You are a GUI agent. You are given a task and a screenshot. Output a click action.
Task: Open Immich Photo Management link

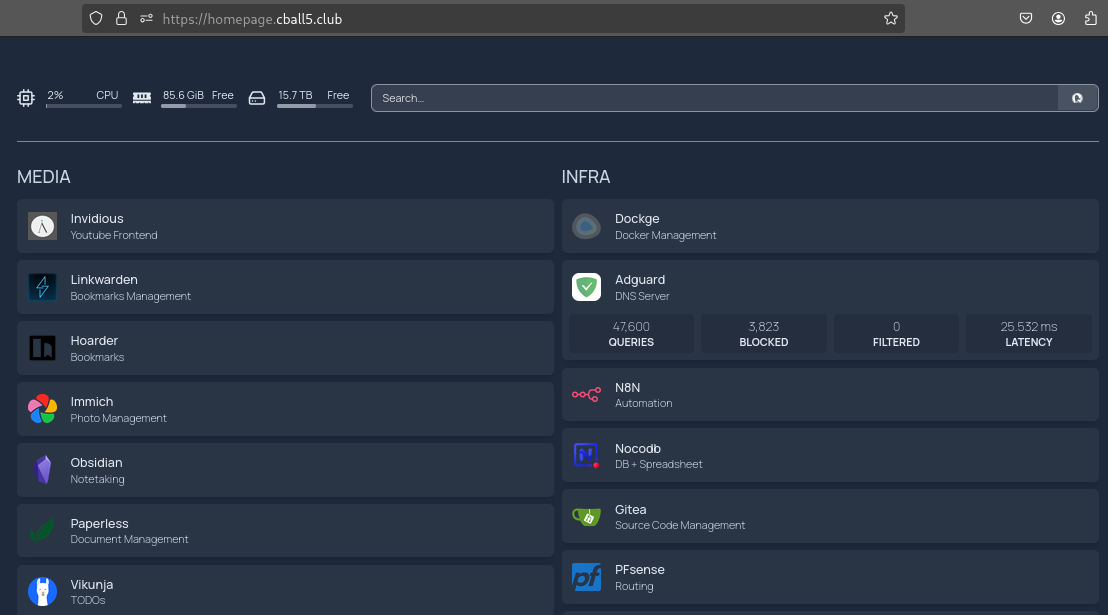[x=285, y=409]
